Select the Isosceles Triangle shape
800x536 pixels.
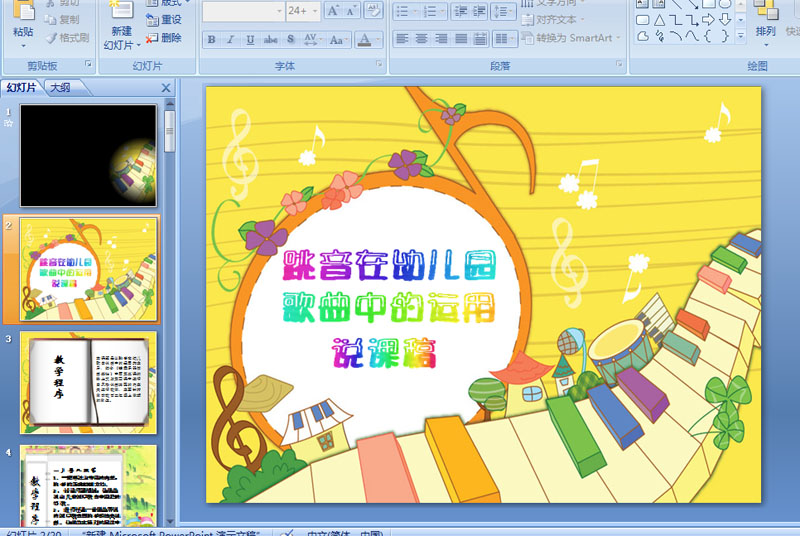(660, 20)
